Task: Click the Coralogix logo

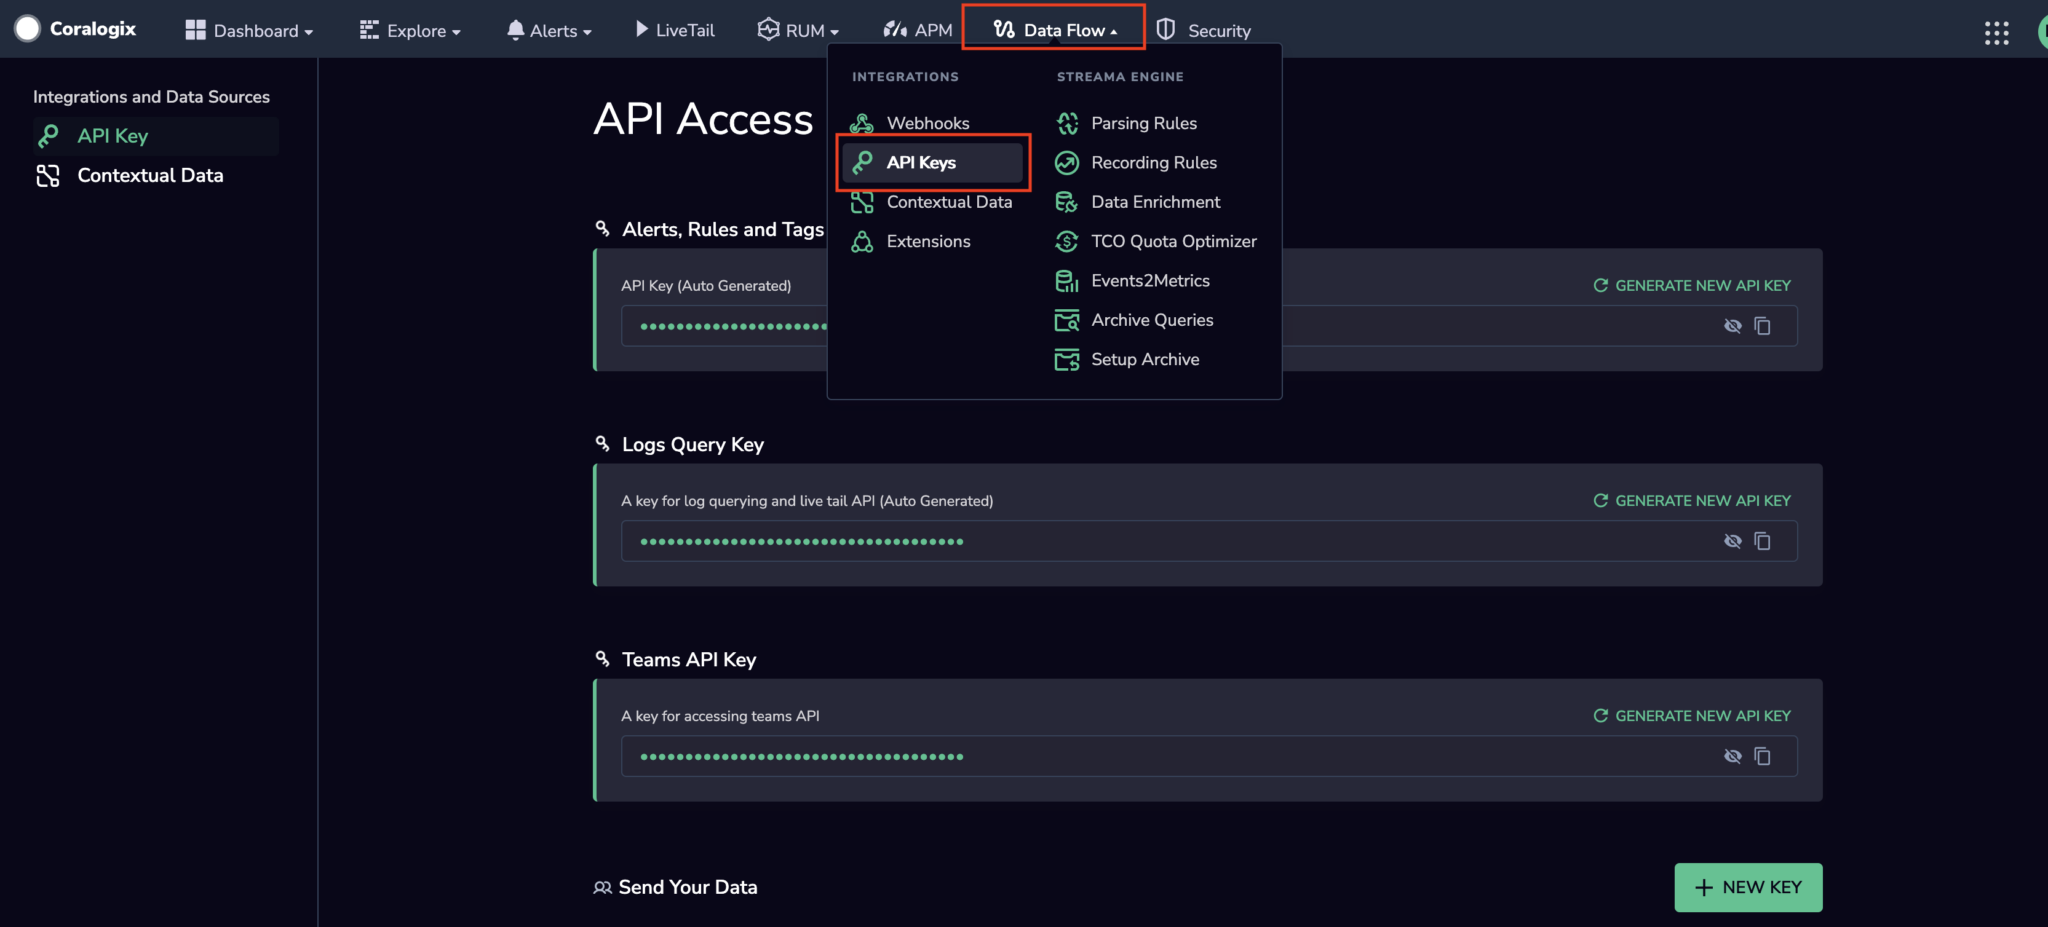Action: point(76,29)
